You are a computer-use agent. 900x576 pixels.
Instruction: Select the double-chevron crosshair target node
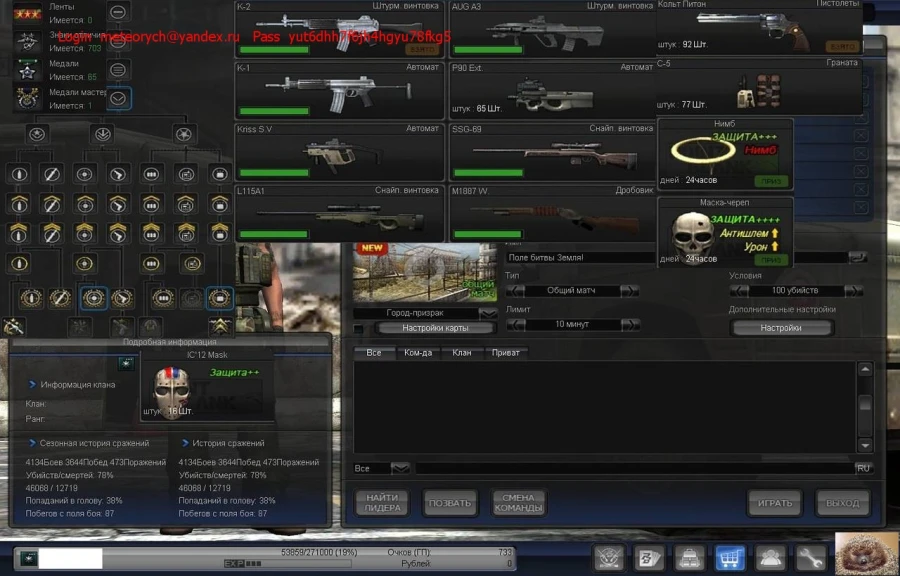[x=84, y=232]
